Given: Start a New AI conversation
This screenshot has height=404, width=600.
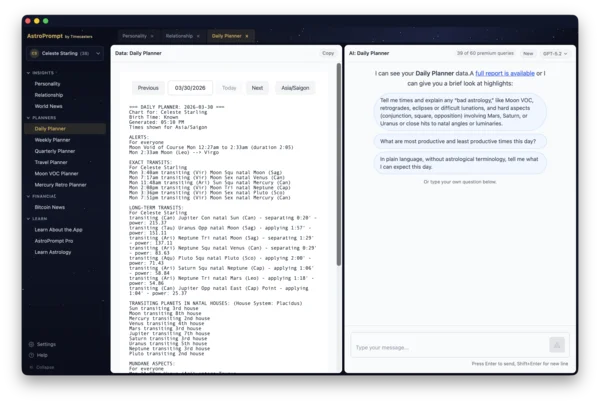Looking at the screenshot, I should point(528,54).
